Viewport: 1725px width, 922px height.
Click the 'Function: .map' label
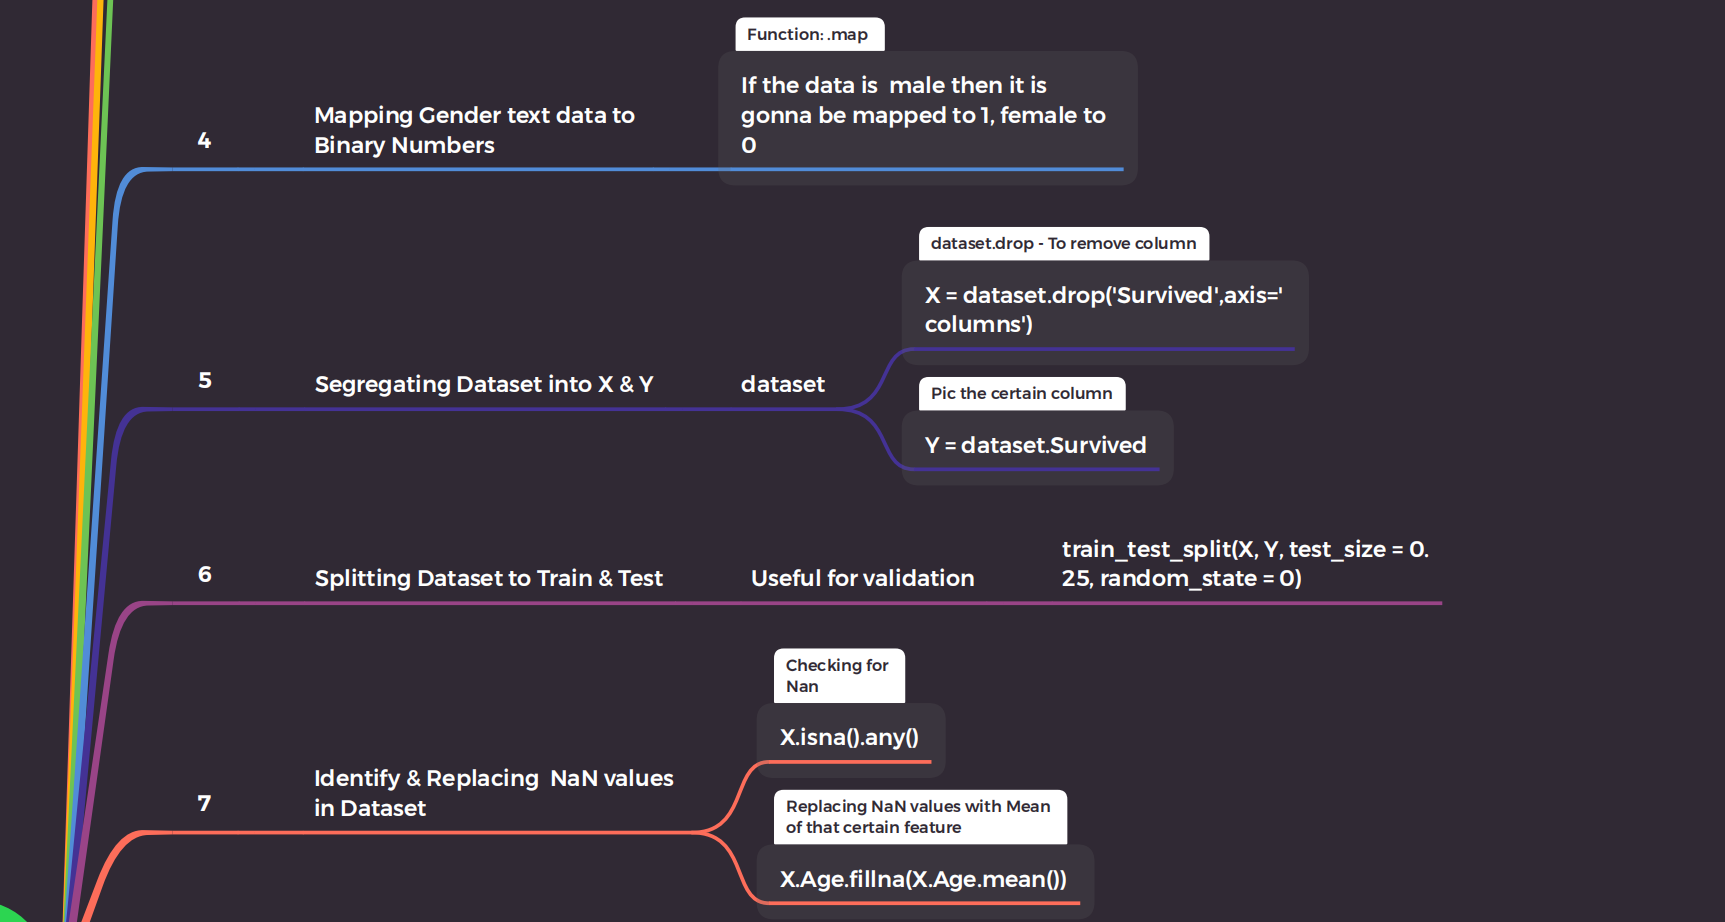click(x=808, y=34)
